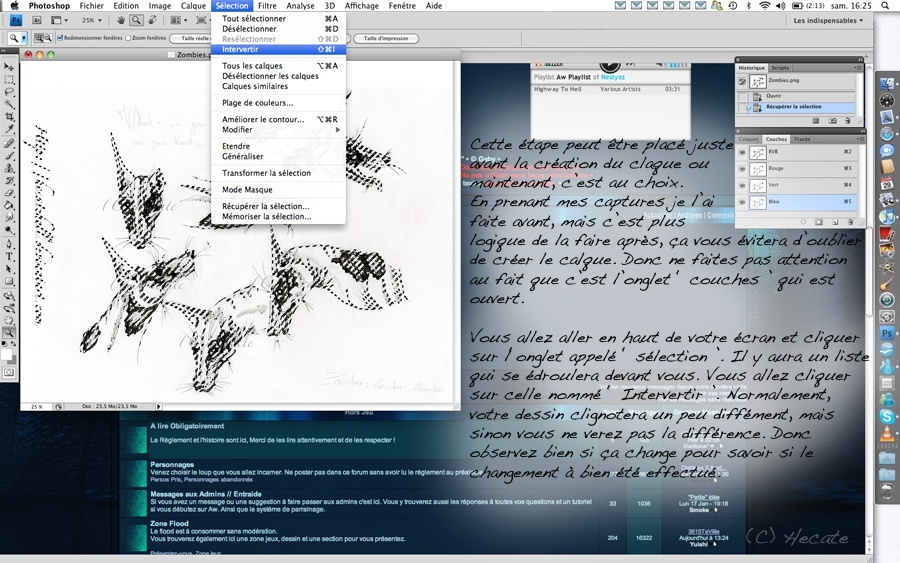Open Les indispensables workspace switcher

(828, 21)
